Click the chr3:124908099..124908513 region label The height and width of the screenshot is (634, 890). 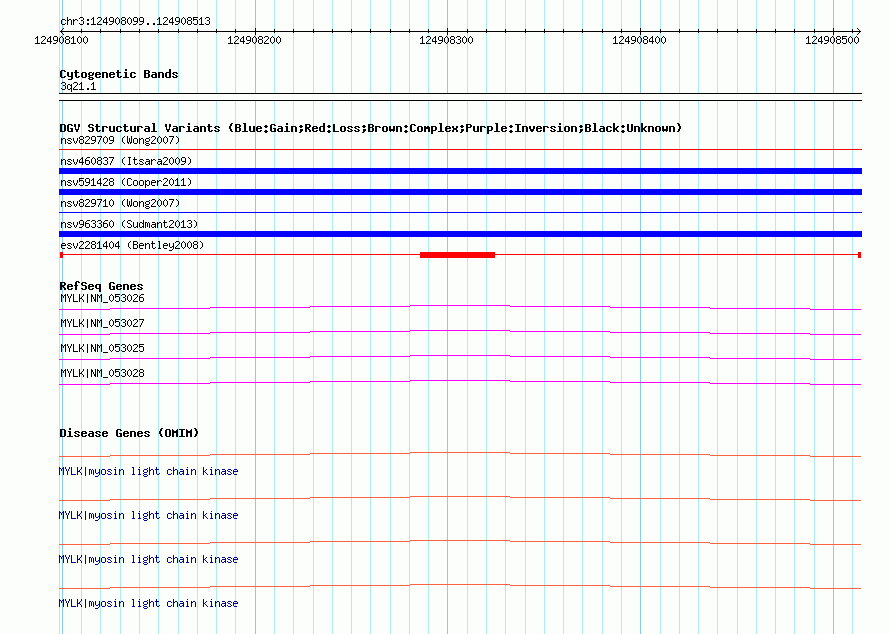tap(135, 21)
